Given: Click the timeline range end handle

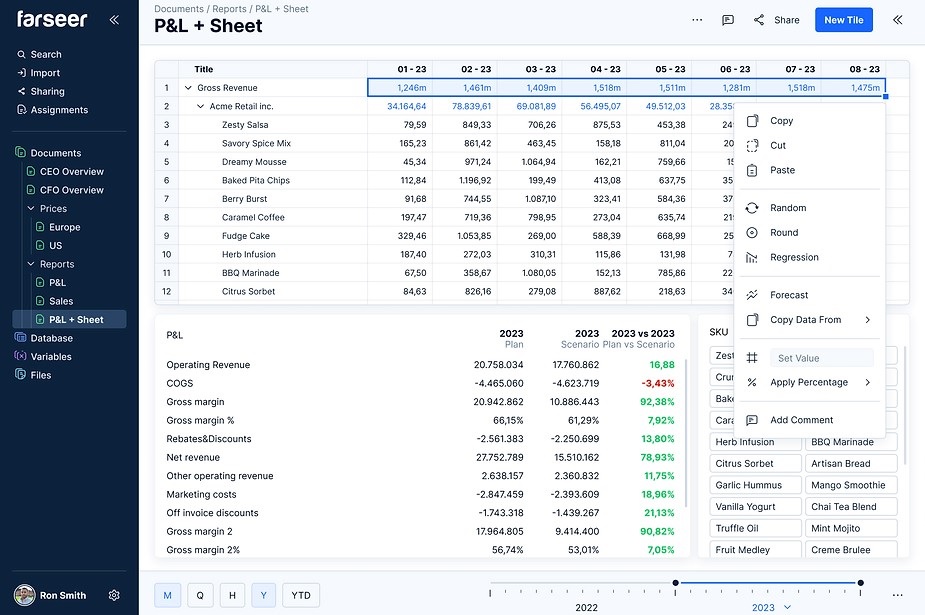Looking at the screenshot, I should coord(861,583).
